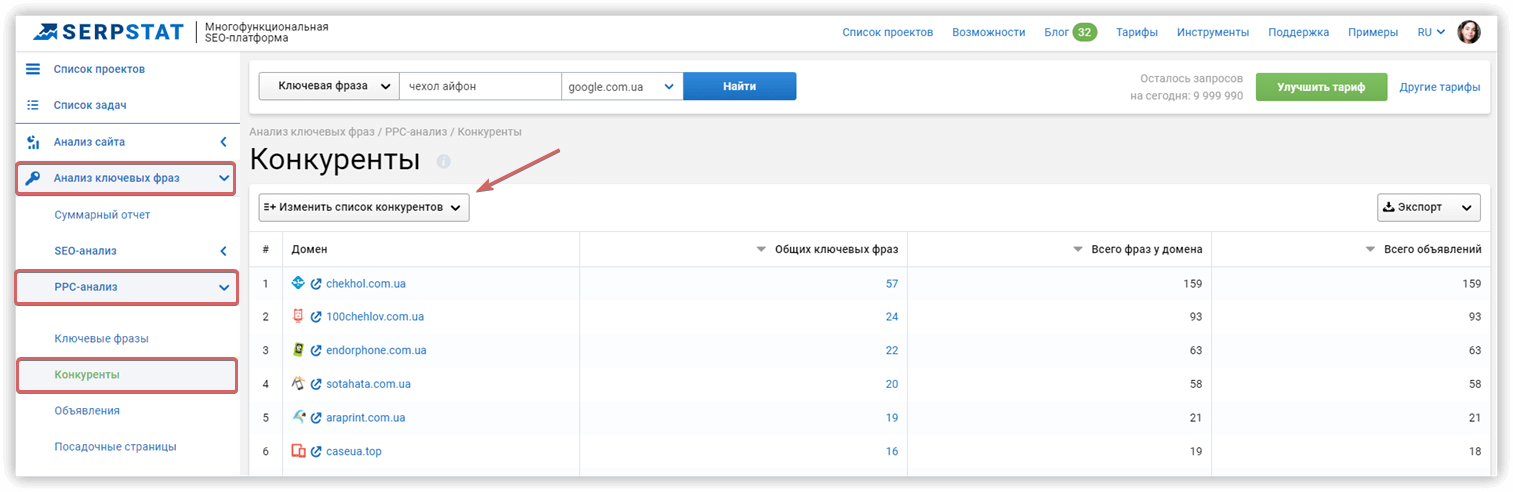This screenshot has height=492, width=1513.
Task: Open the endorphone.com.ua domain link
Action: point(376,351)
